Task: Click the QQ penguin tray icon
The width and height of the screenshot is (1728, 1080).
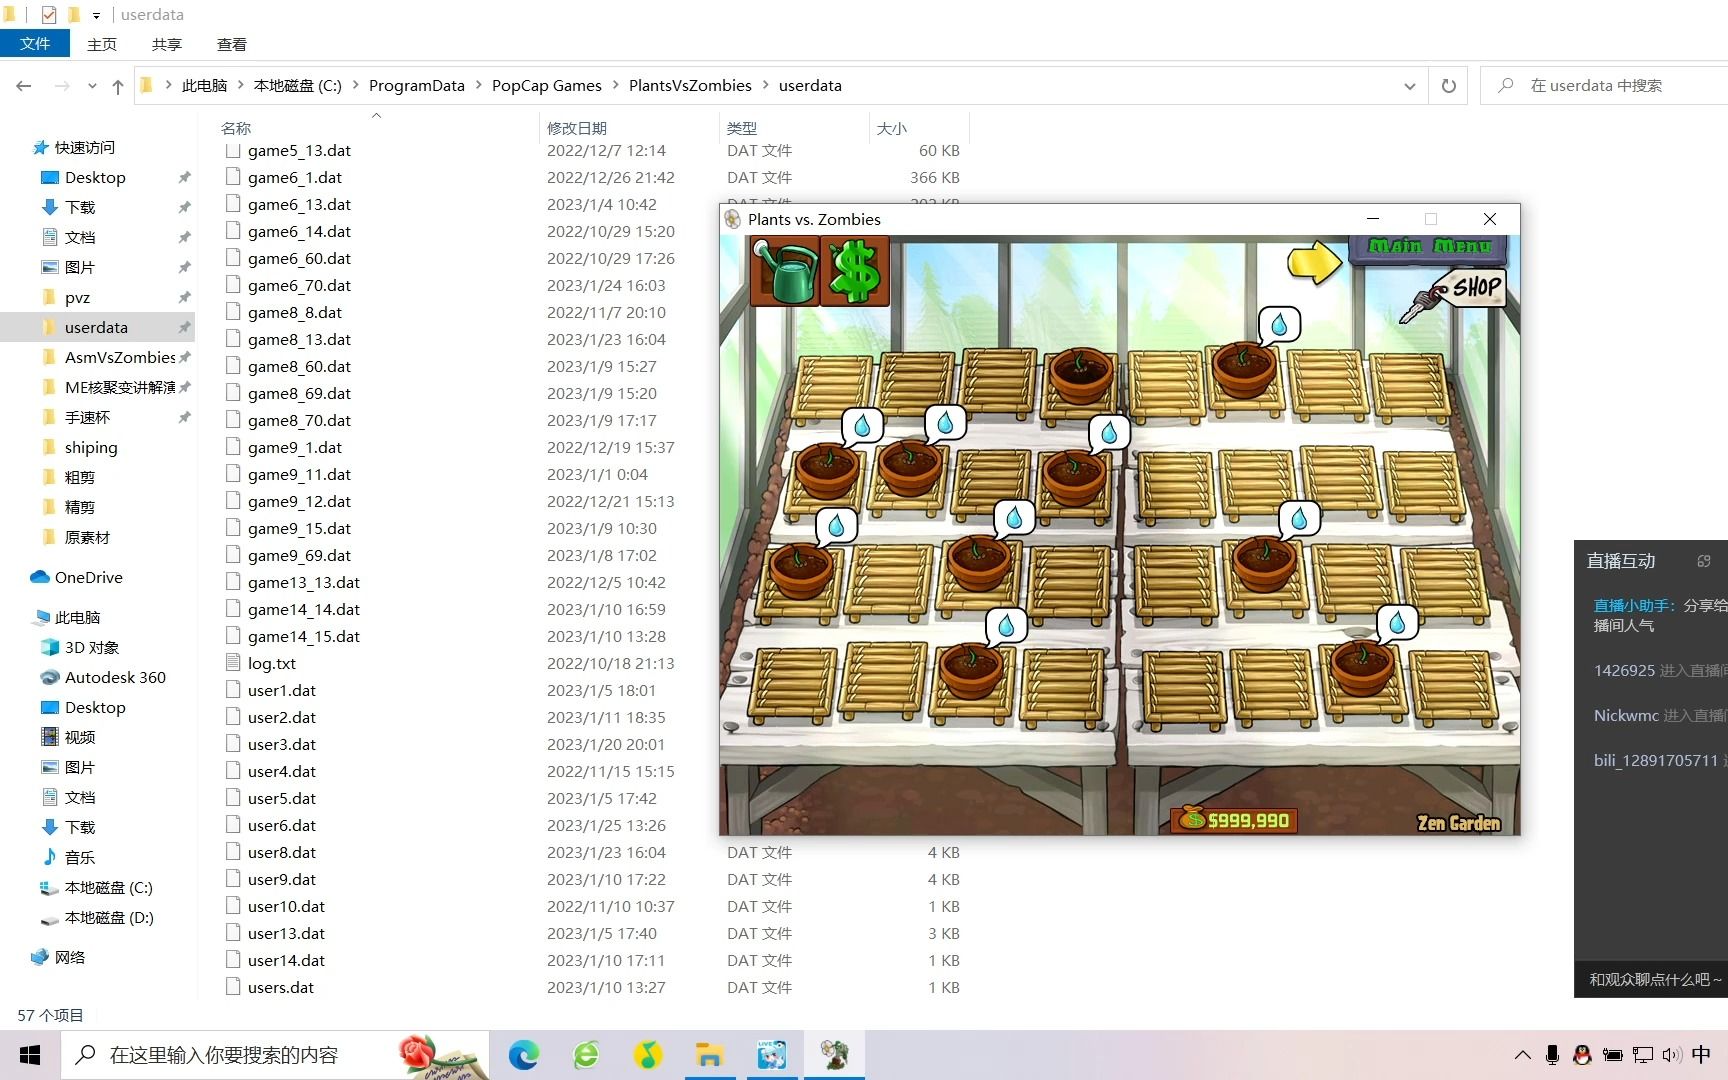Action: 1582,1055
